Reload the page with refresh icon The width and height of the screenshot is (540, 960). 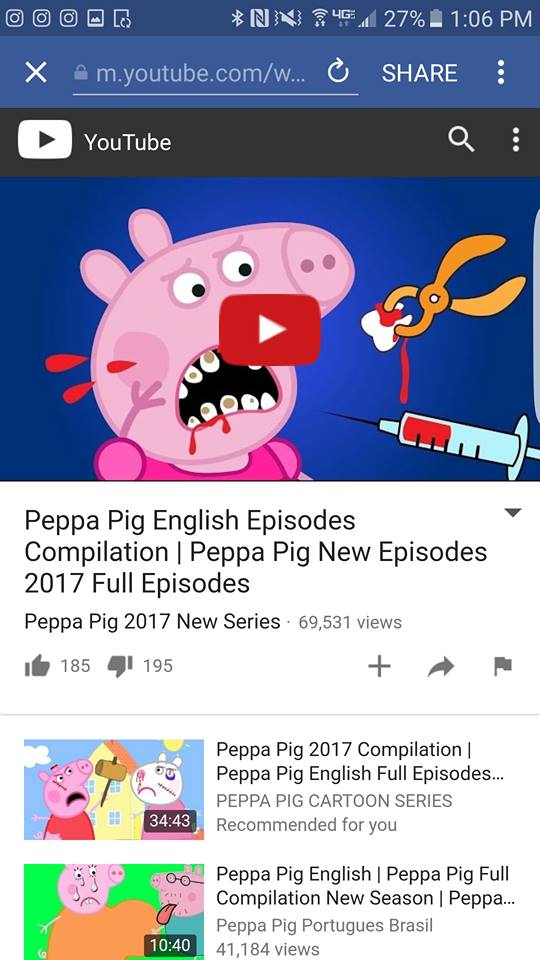pos(337,72)
